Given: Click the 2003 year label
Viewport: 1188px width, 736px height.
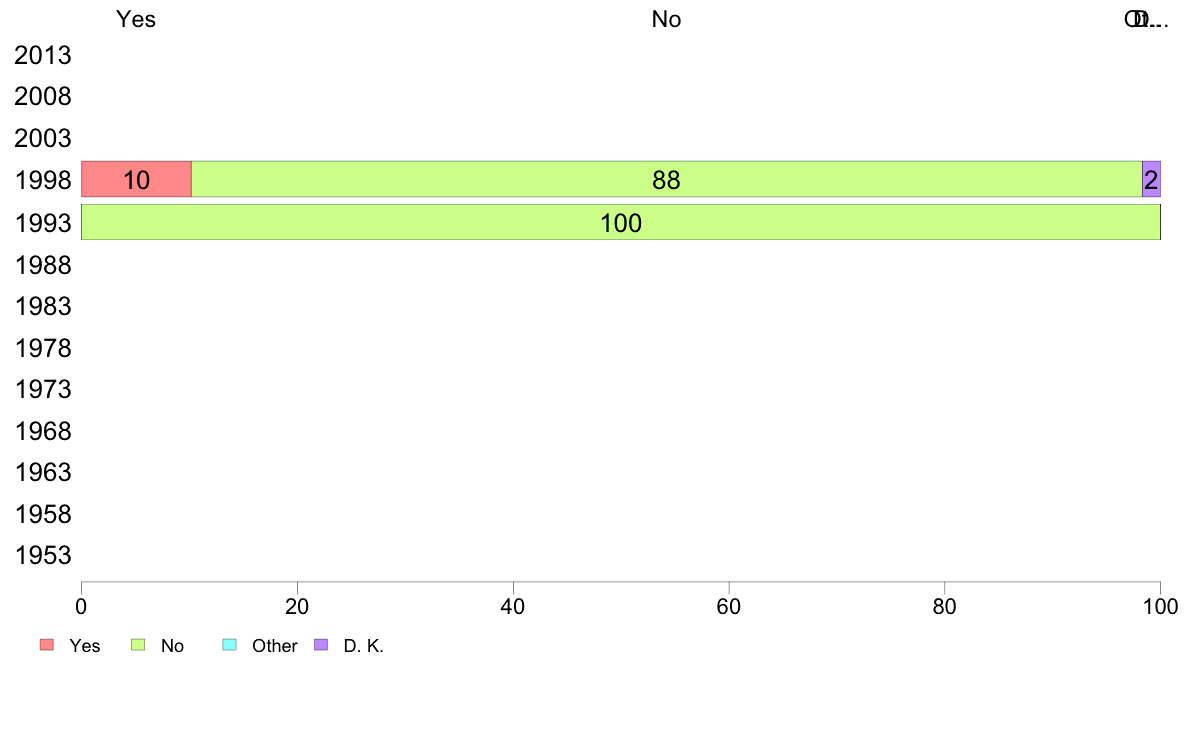Looking at the screenshot, I should 43,139.
